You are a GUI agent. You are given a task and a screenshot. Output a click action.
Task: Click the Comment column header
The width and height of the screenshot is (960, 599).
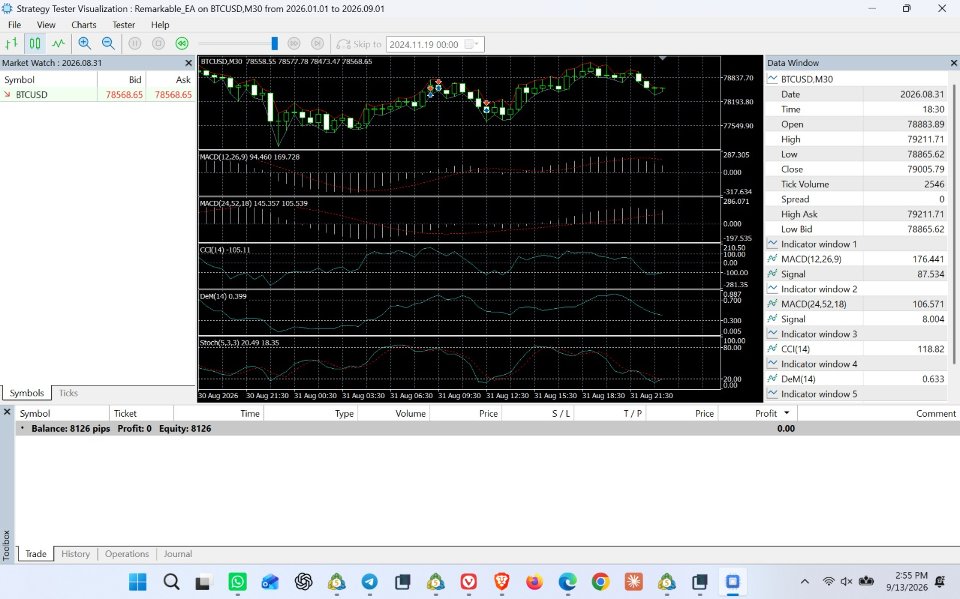(x=878, y=413)
